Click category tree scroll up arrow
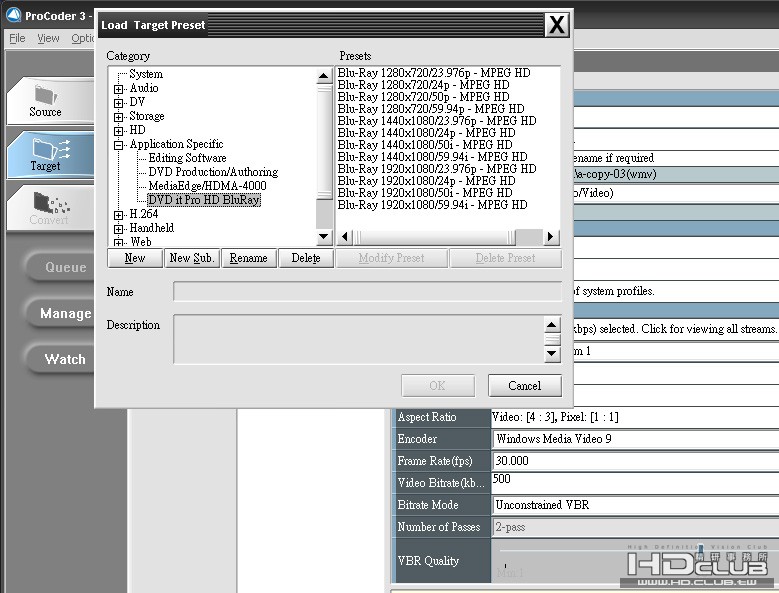This screenshot has height=593, width=779. click(x=324, y=76)
